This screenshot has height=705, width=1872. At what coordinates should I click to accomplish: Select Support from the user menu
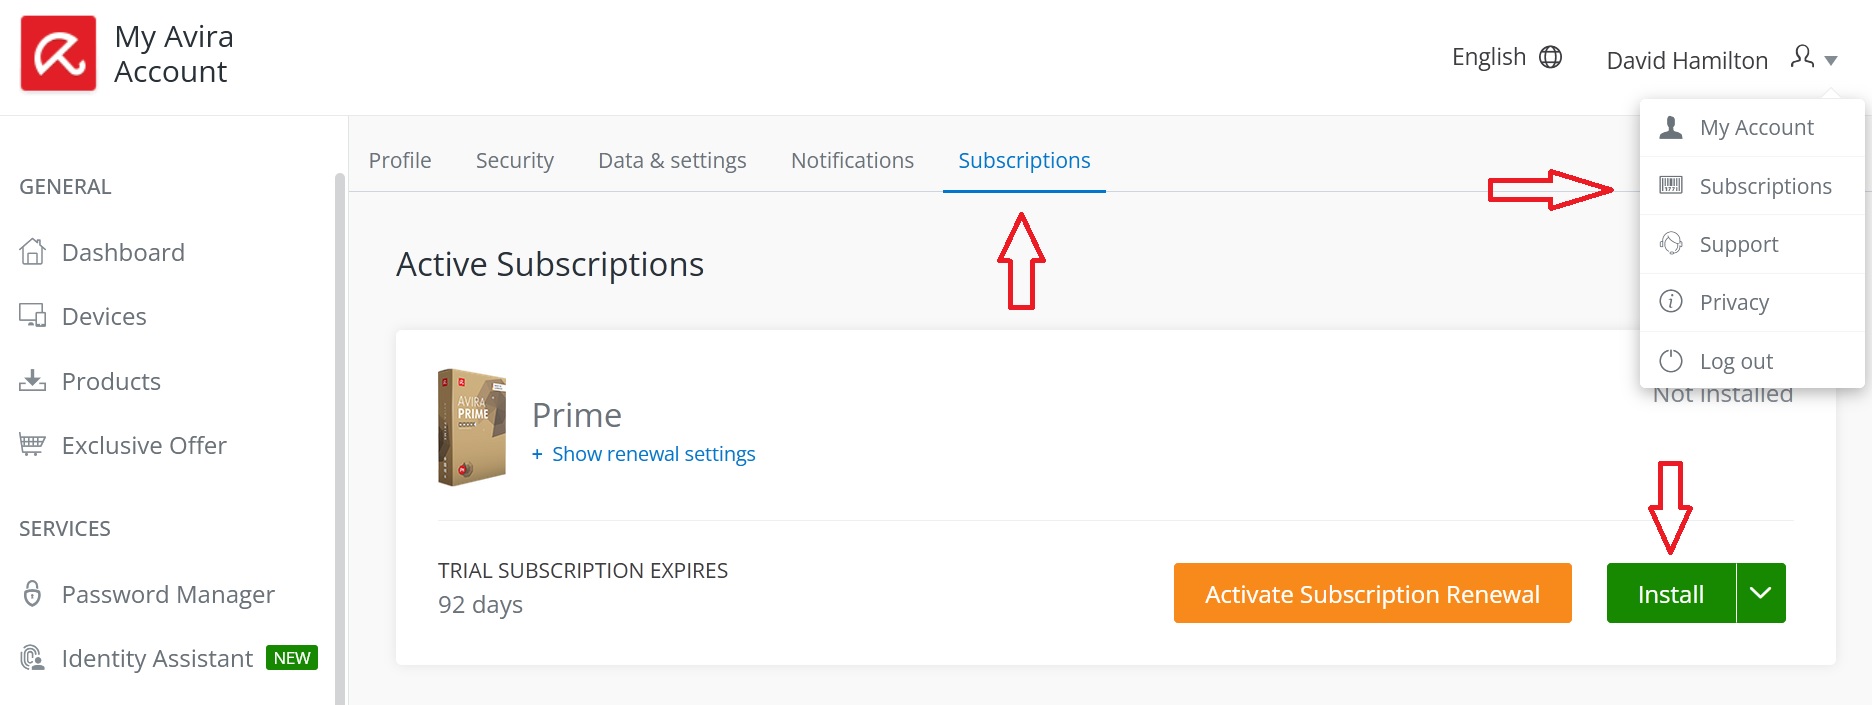point(1738,244)
